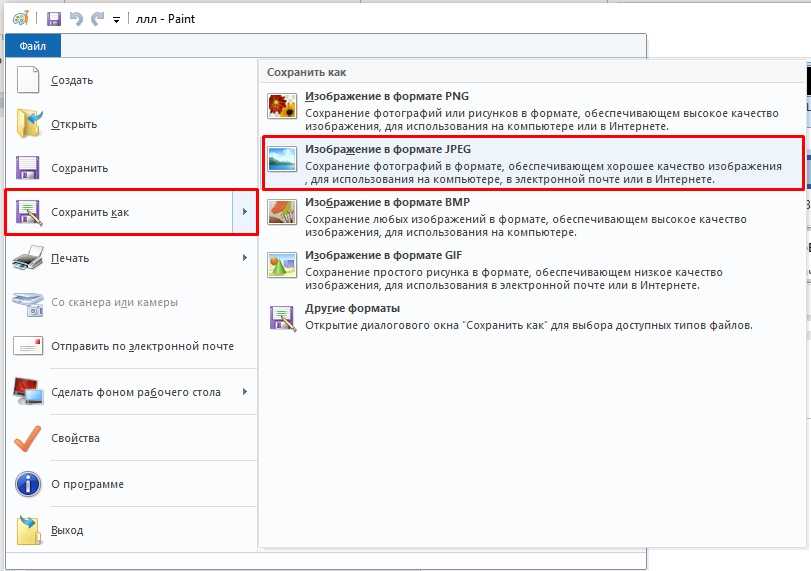The image size is (811, 571).
Task: Choose Открыть from the file menu
Action: tap(131, 124)
